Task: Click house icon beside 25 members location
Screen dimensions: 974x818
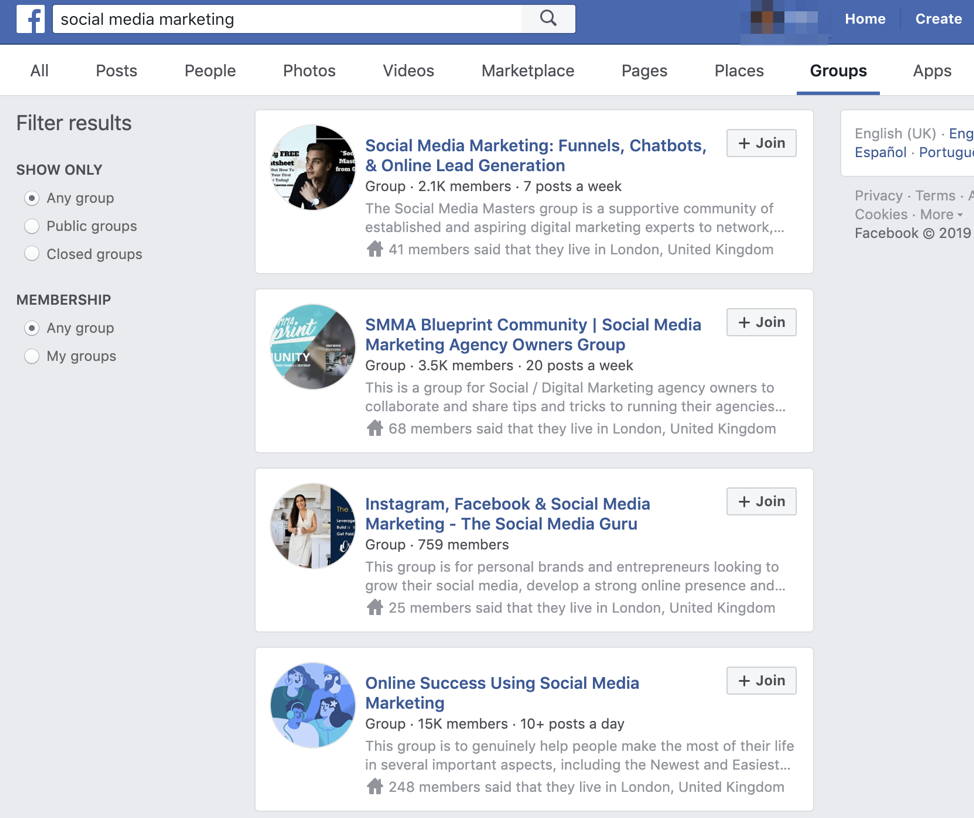Action: [375, 607]
